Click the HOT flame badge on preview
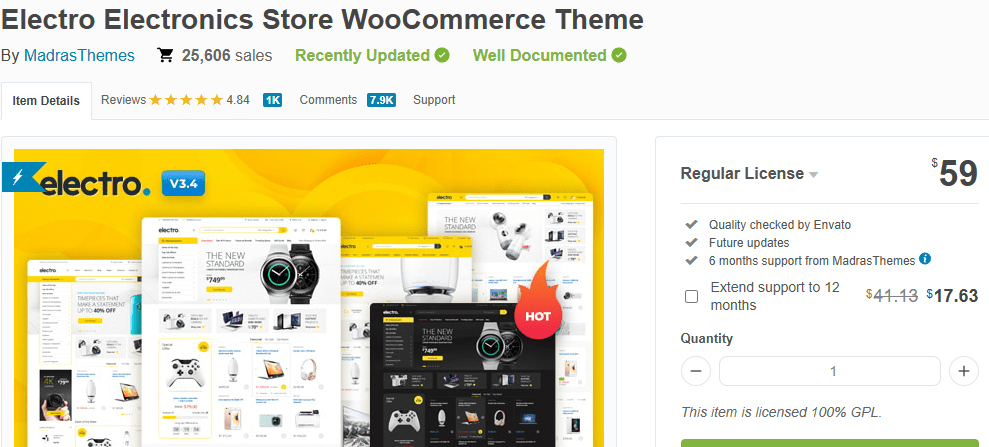This screenshot has width=989, height=447. tap(538, 301)
